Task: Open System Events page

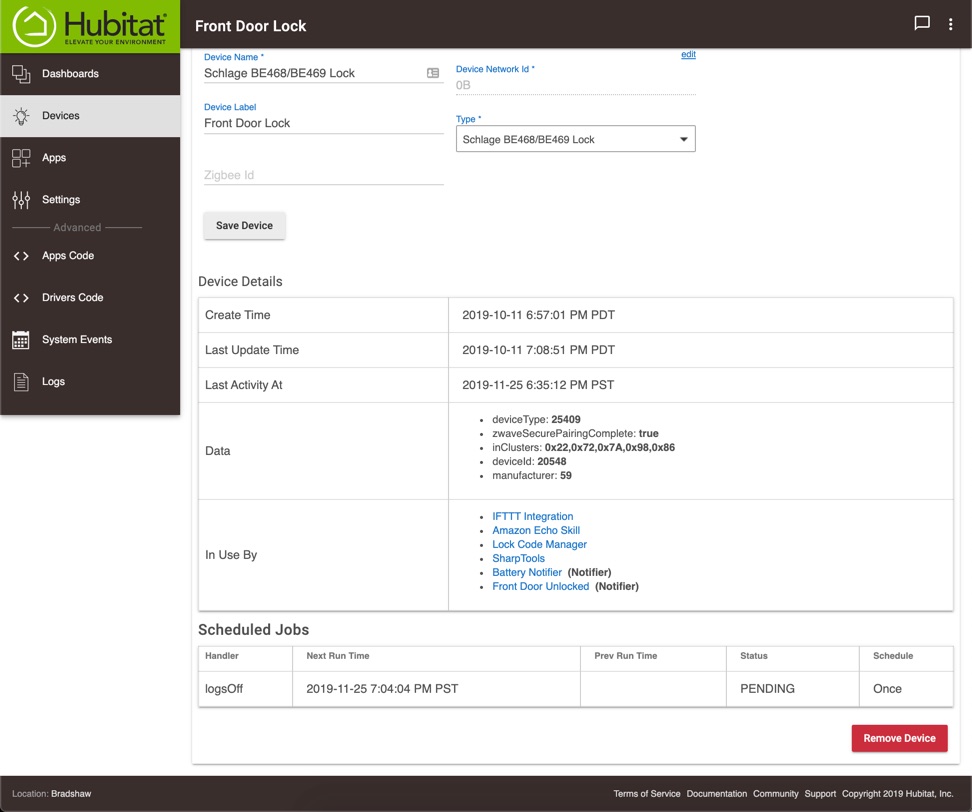Action: click(x=90, y=340)
